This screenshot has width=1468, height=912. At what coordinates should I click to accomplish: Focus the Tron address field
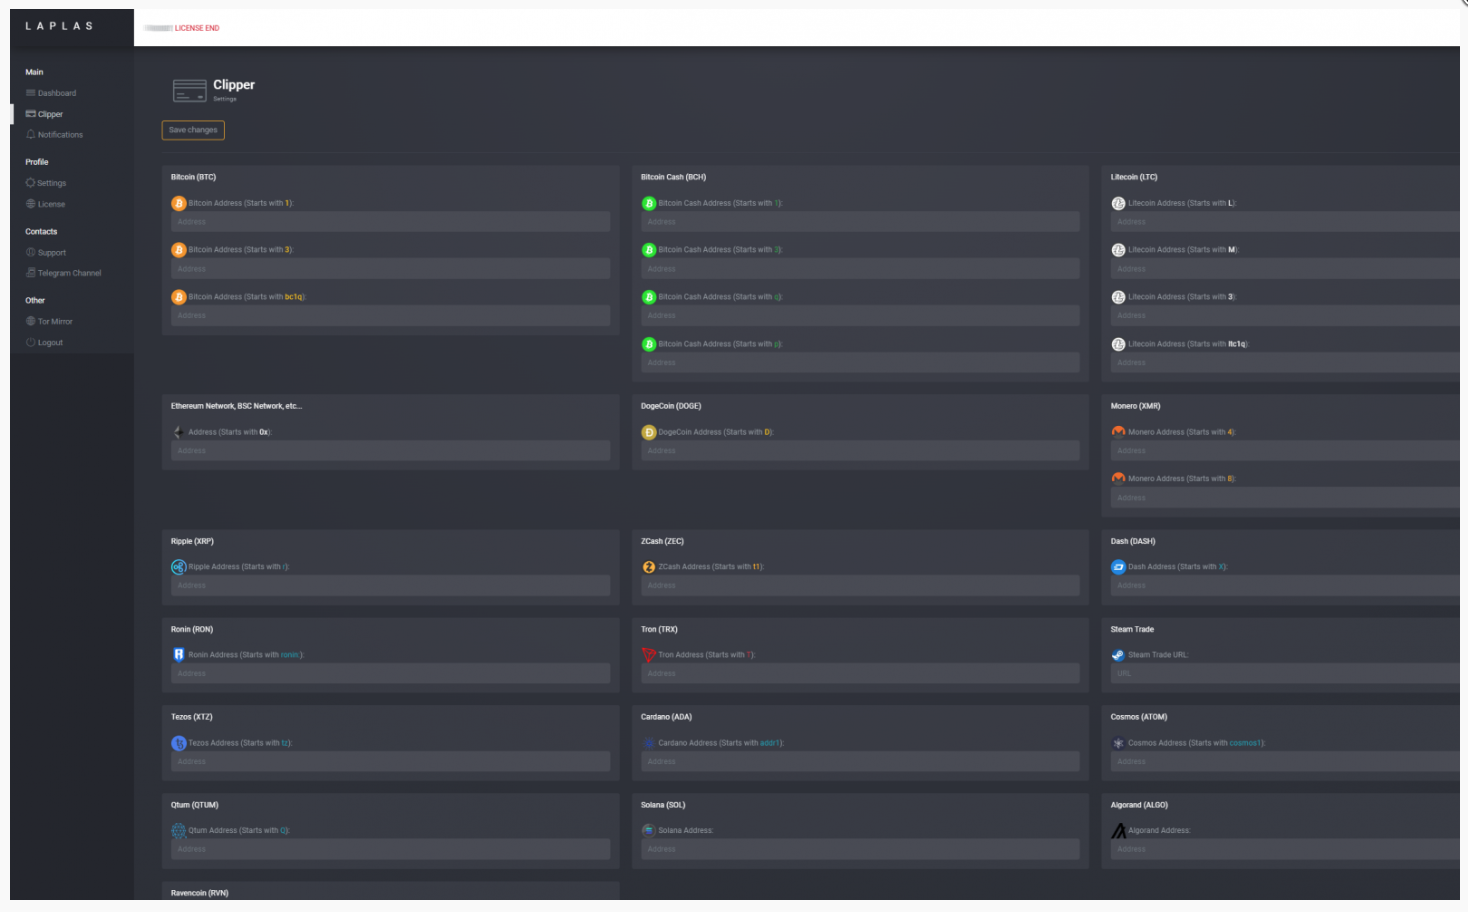(x=860, y=674)
